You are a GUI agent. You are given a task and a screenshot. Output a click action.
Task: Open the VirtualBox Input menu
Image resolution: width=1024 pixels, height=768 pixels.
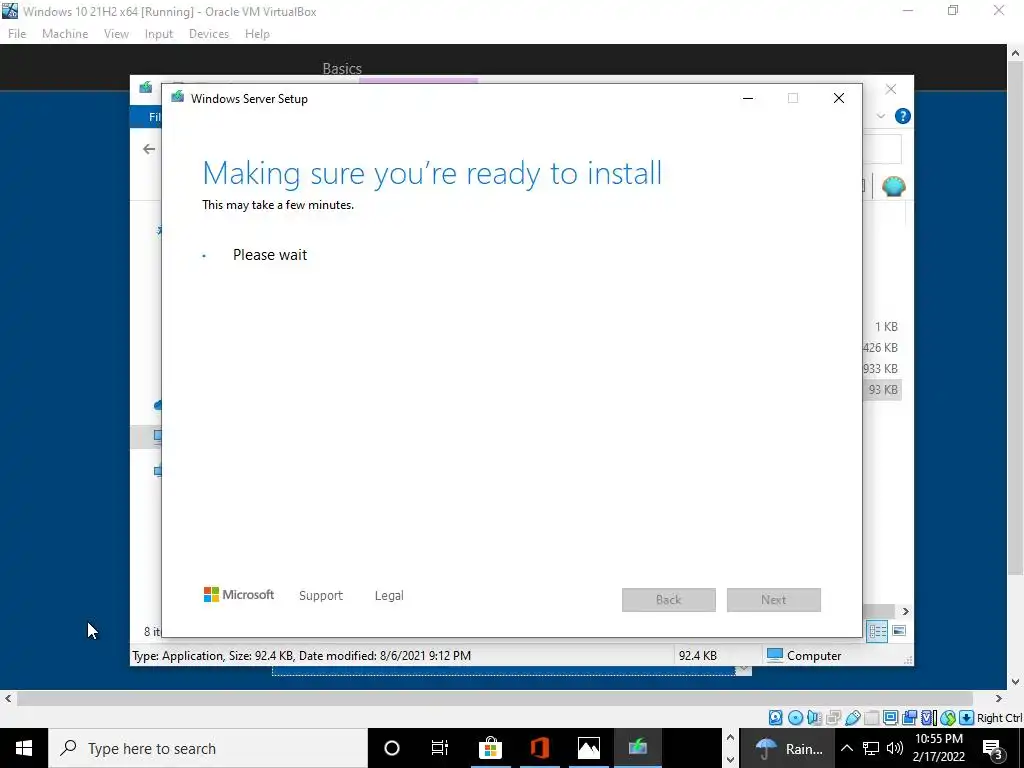tap(159, 34)
